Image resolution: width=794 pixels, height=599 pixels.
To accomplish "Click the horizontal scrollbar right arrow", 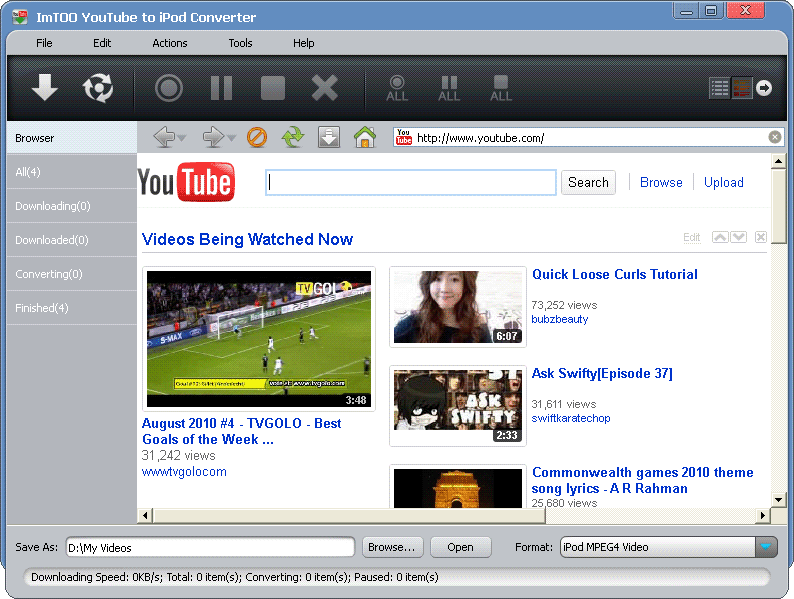I will [x=763, y=515].
